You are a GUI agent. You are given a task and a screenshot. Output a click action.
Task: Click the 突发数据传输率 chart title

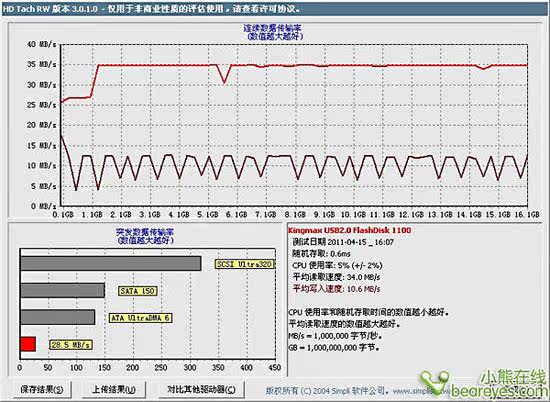(x=145, y=232)
